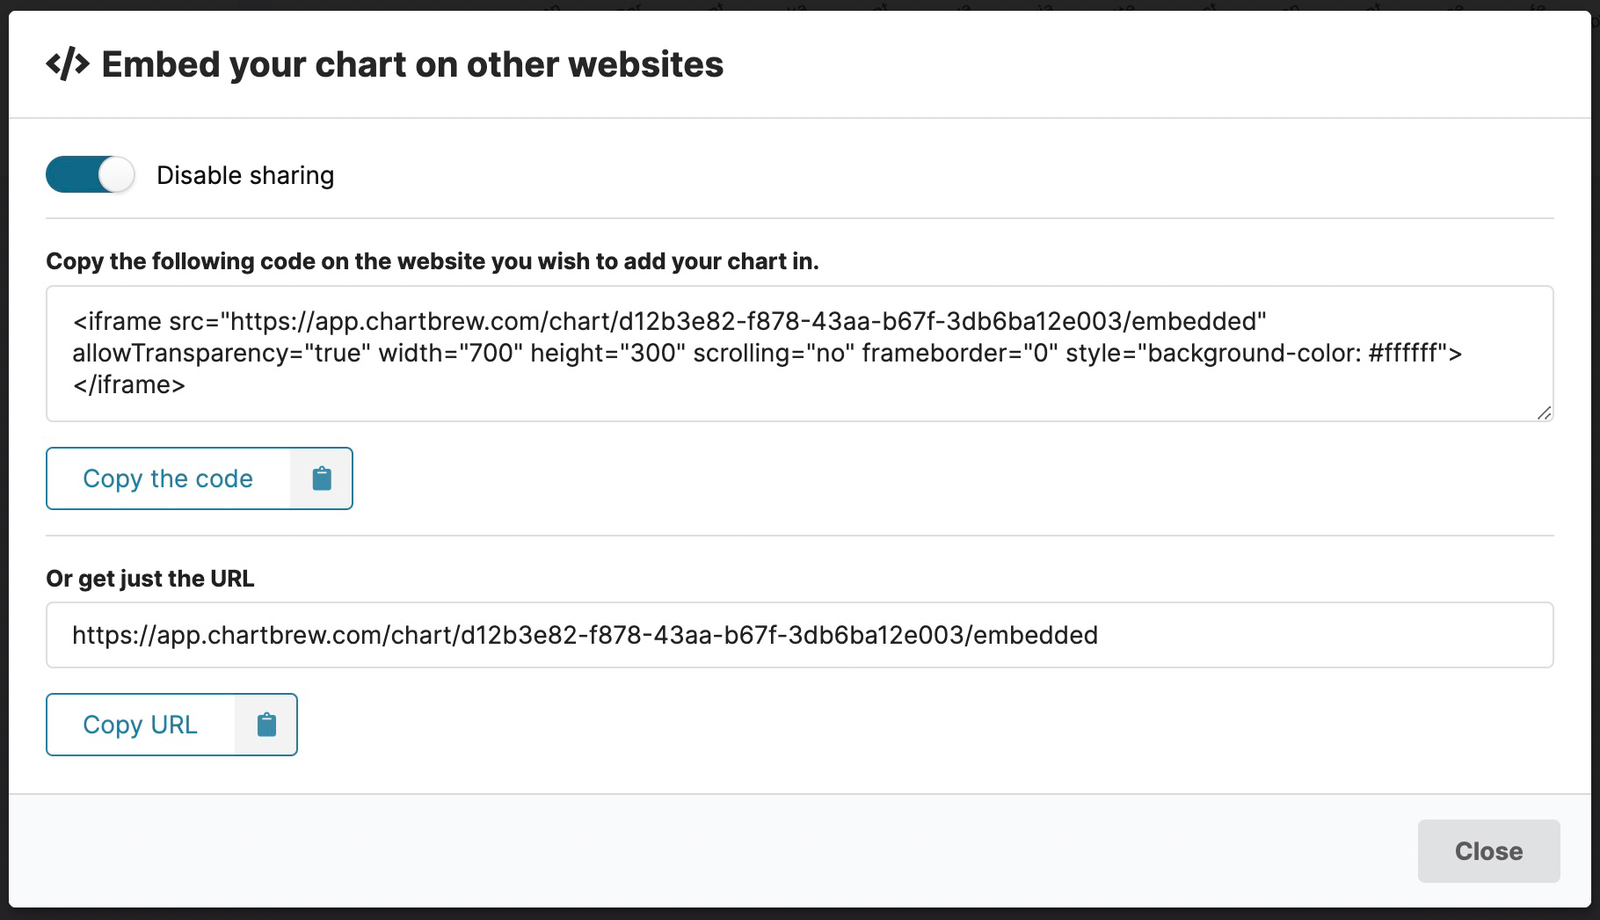
Task: Select the chartbrew embed URL text
Action: pos(584,634)
